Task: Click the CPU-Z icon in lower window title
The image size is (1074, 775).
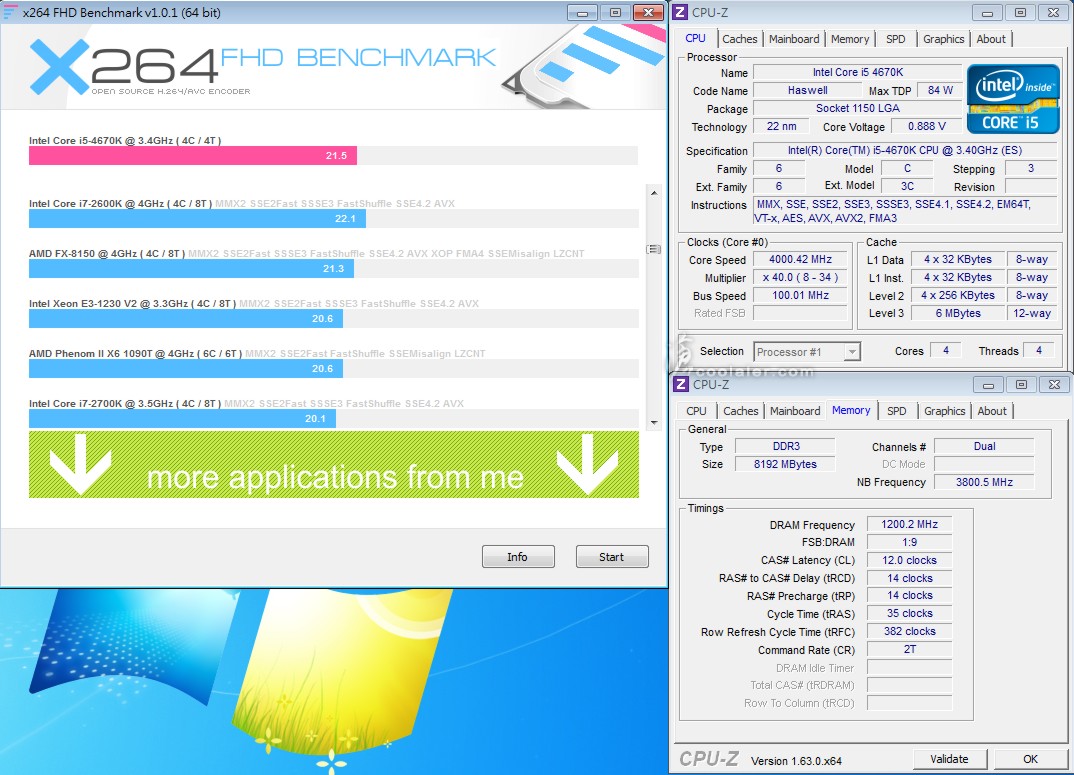Action: coord(681,384)
